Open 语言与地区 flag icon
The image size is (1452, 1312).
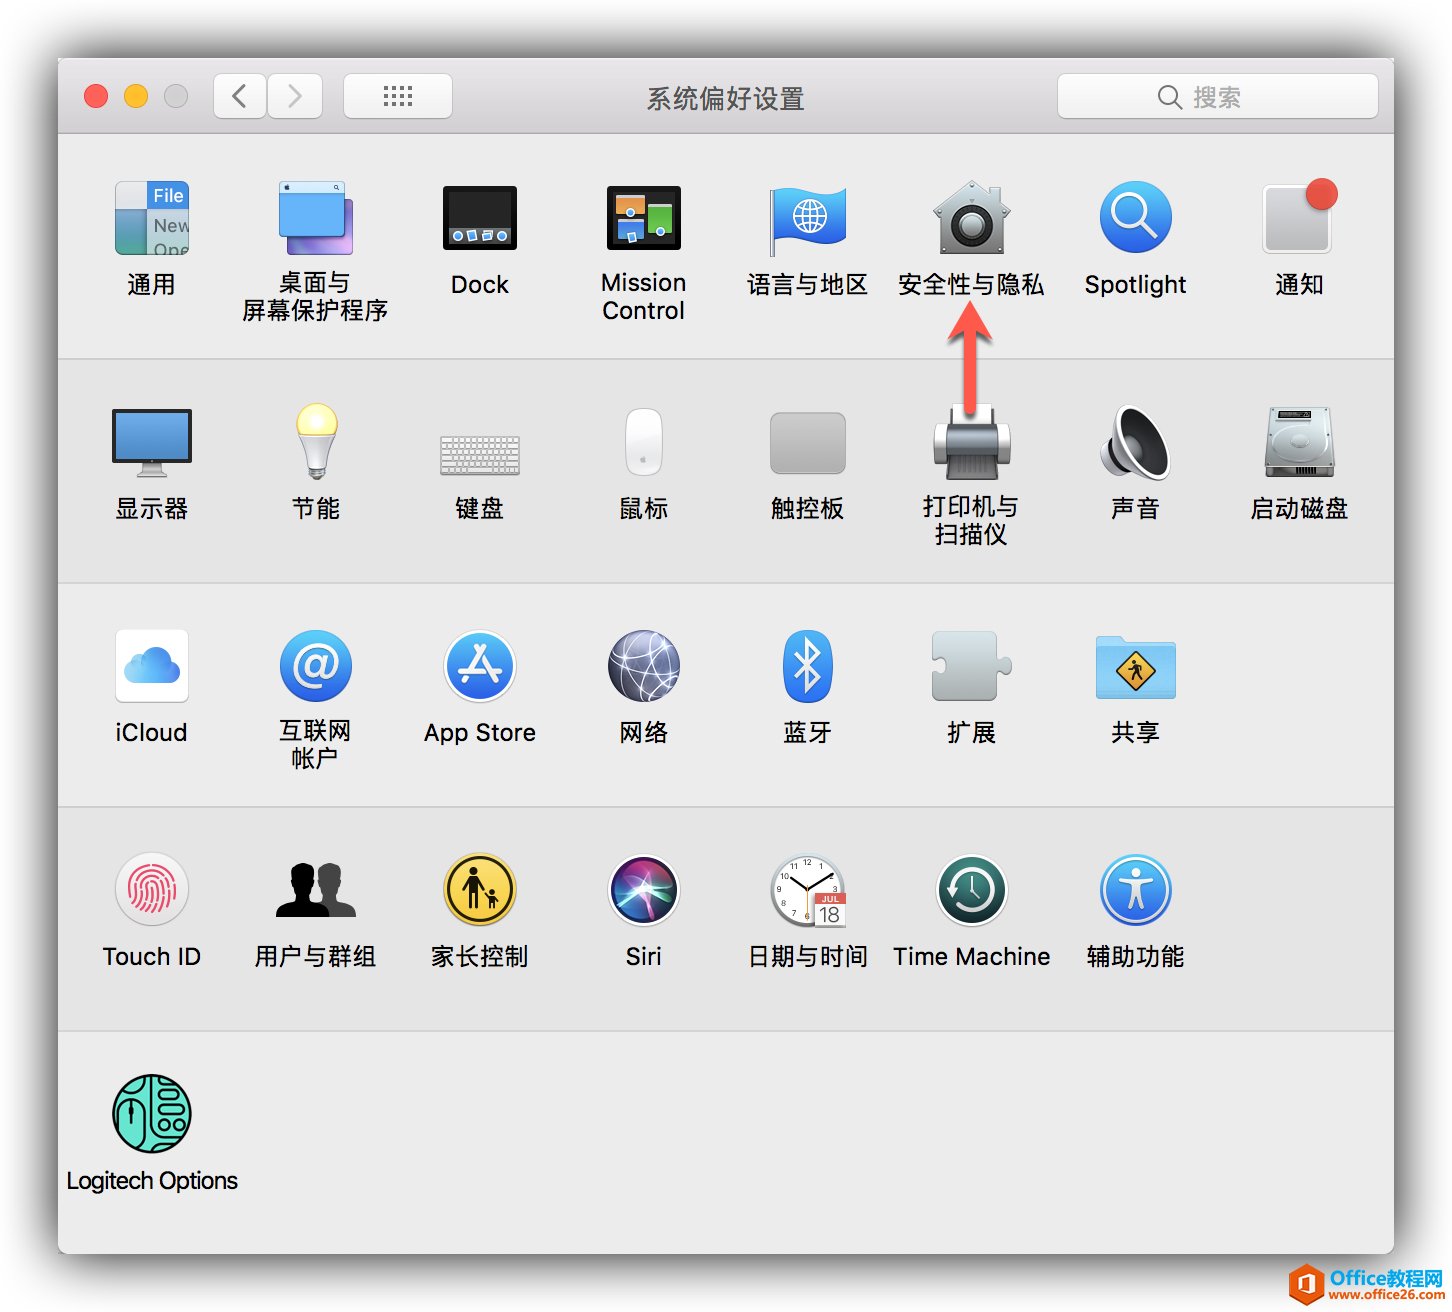(808, 220)
